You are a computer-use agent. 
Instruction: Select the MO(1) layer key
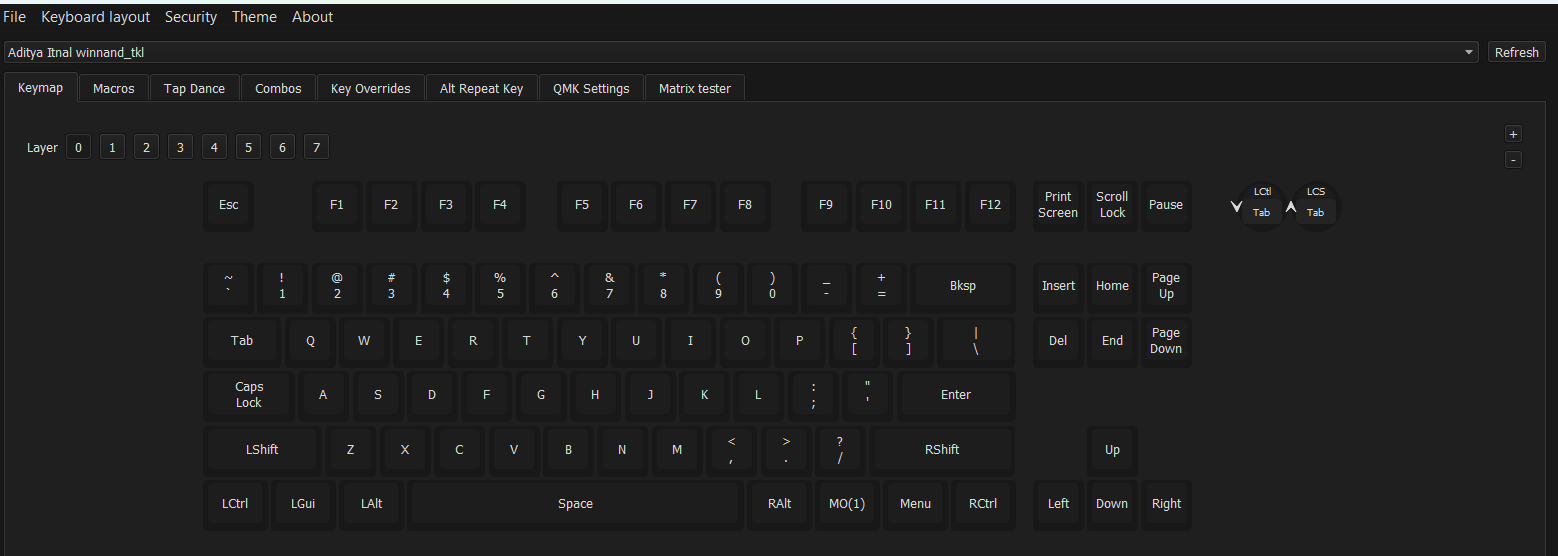pos(848,504)
